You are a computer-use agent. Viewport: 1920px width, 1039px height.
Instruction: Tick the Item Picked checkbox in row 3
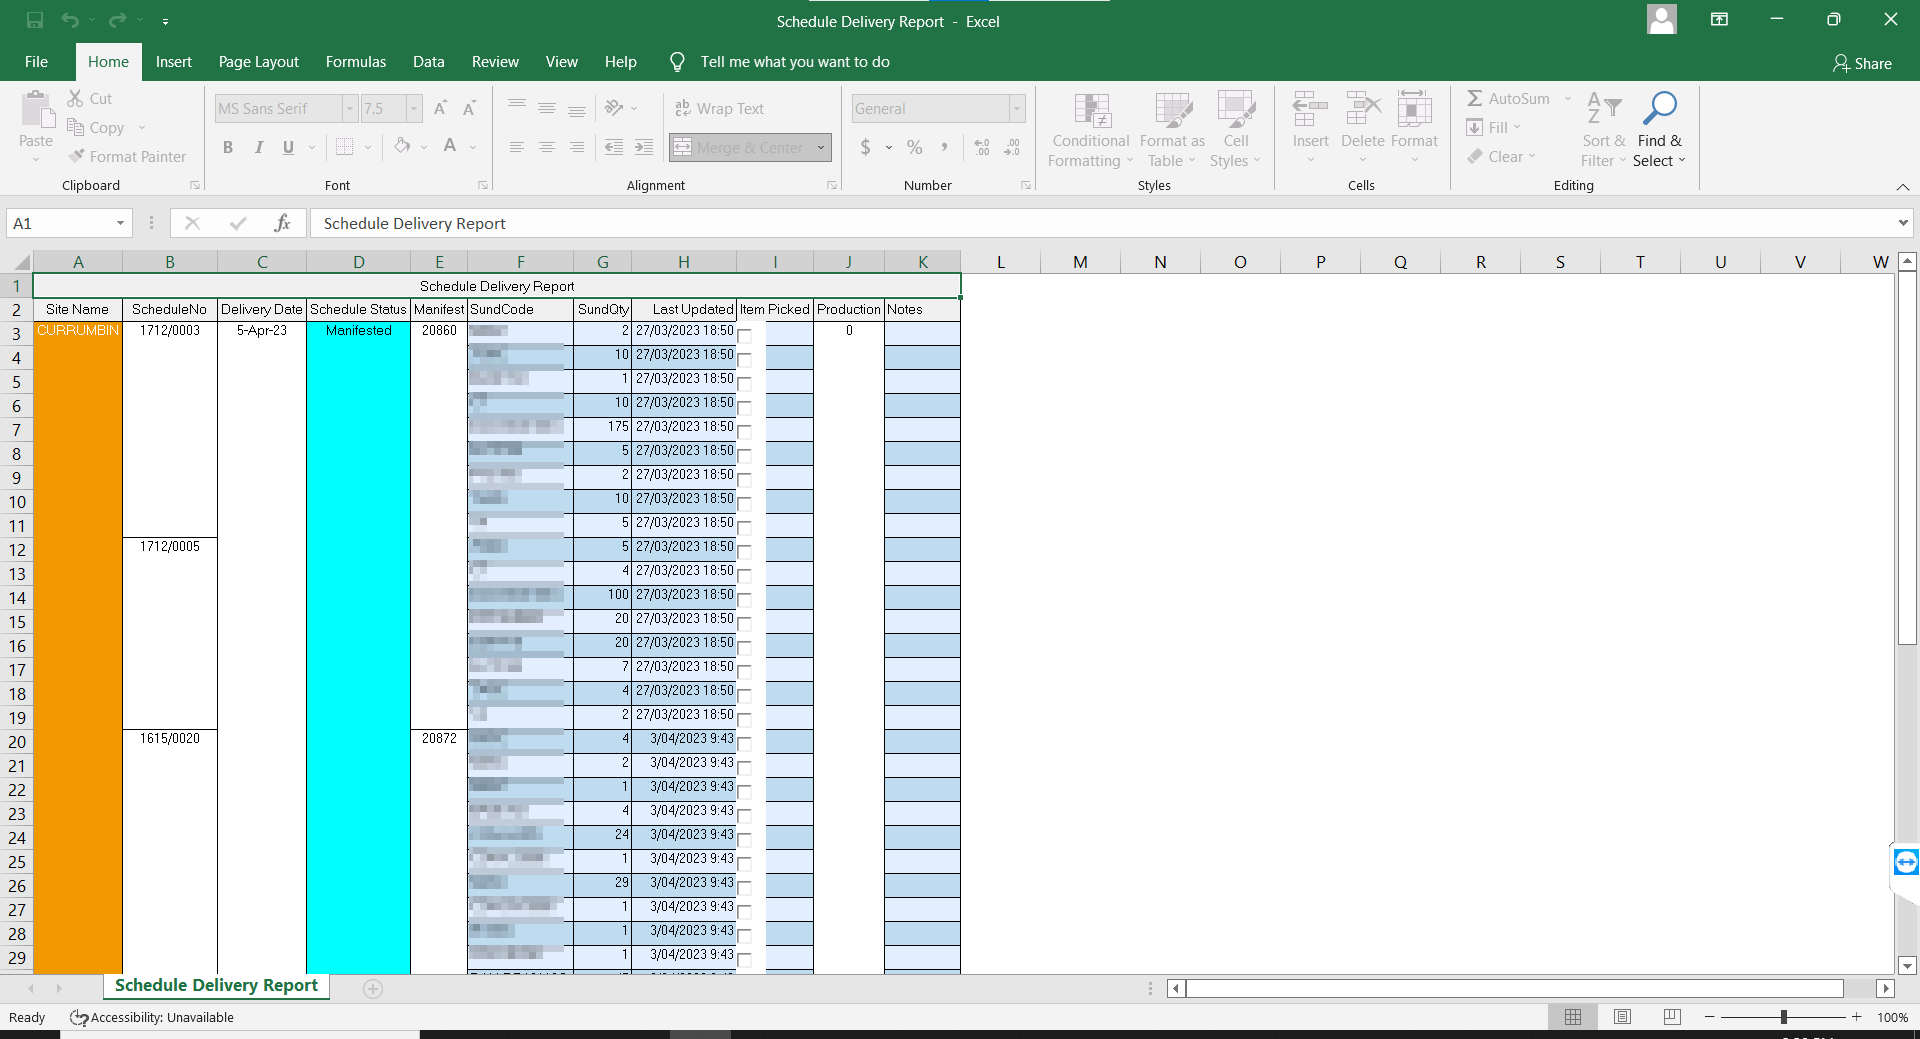tap(744, 336)
